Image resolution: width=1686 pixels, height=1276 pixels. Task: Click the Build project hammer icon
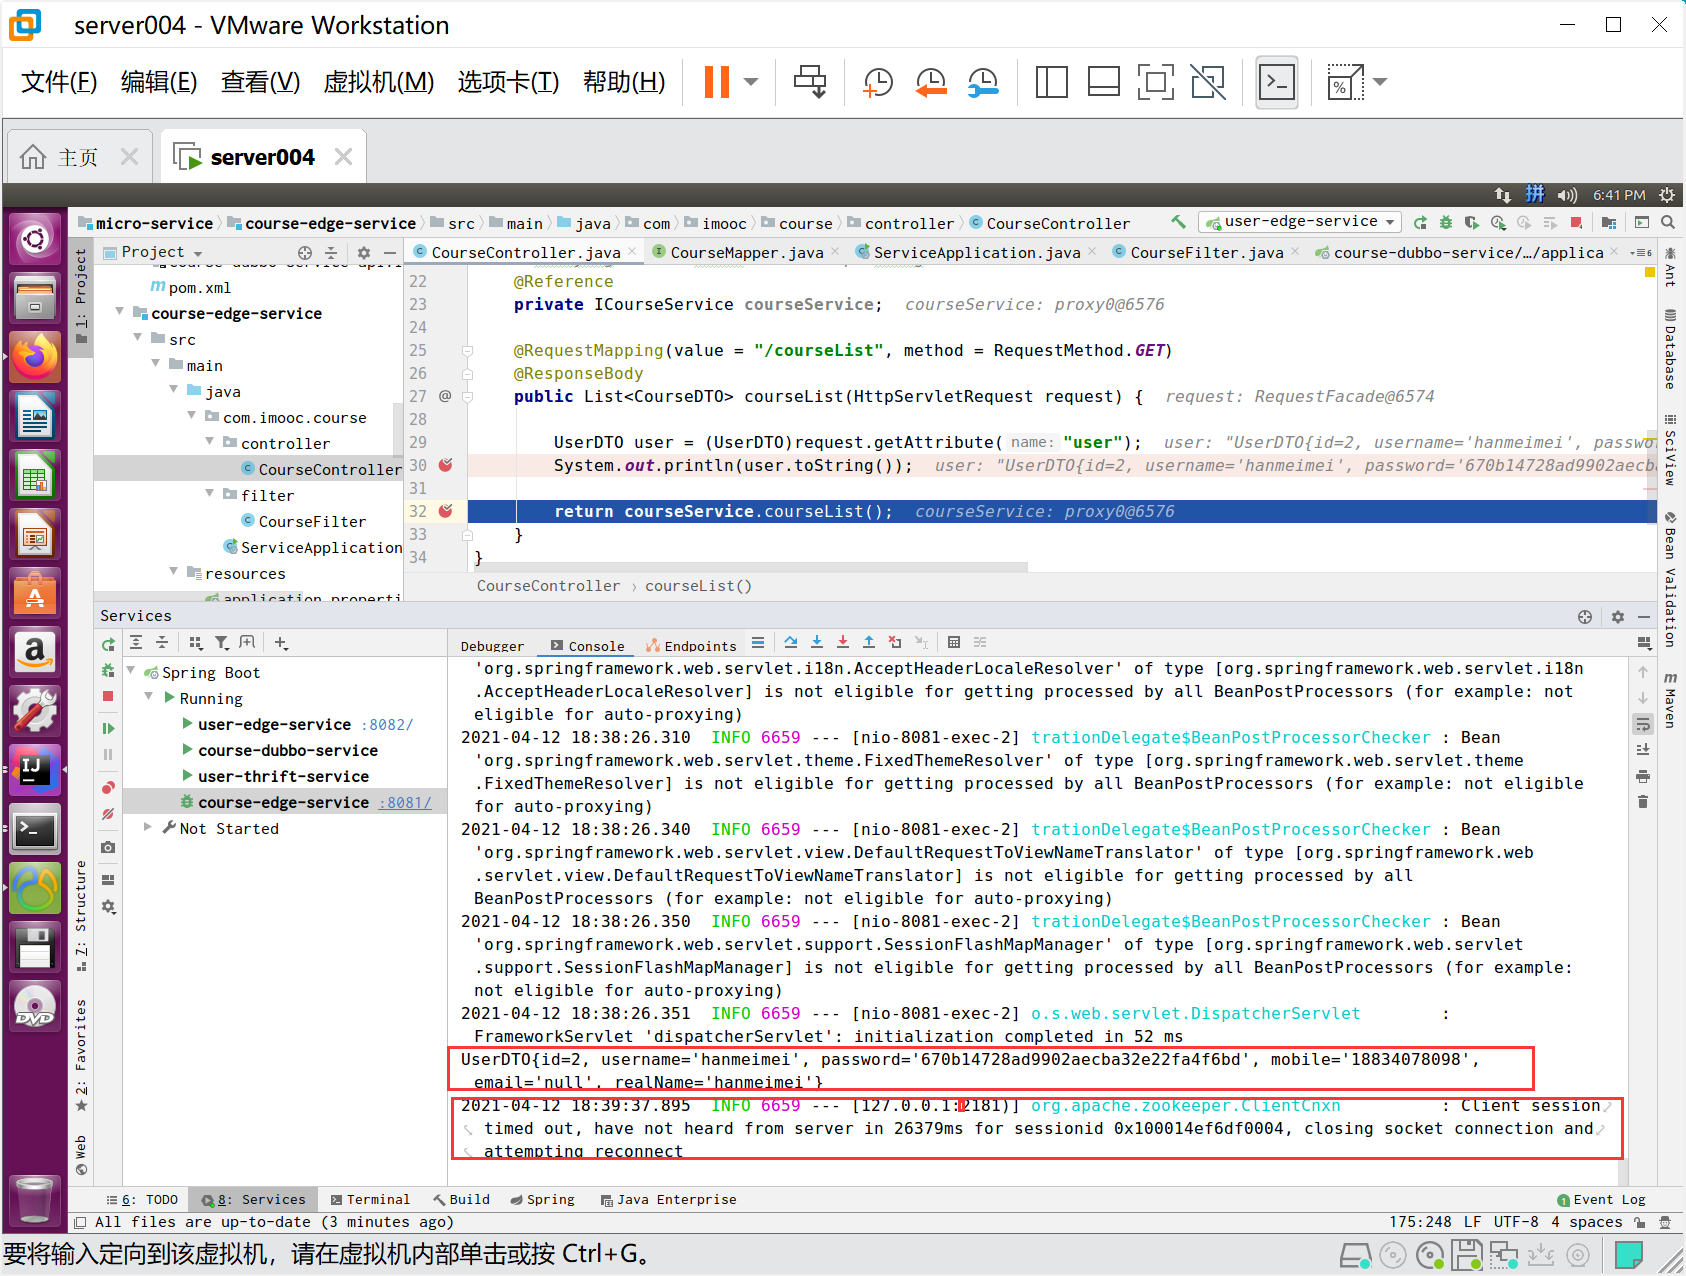(1179, 222)
